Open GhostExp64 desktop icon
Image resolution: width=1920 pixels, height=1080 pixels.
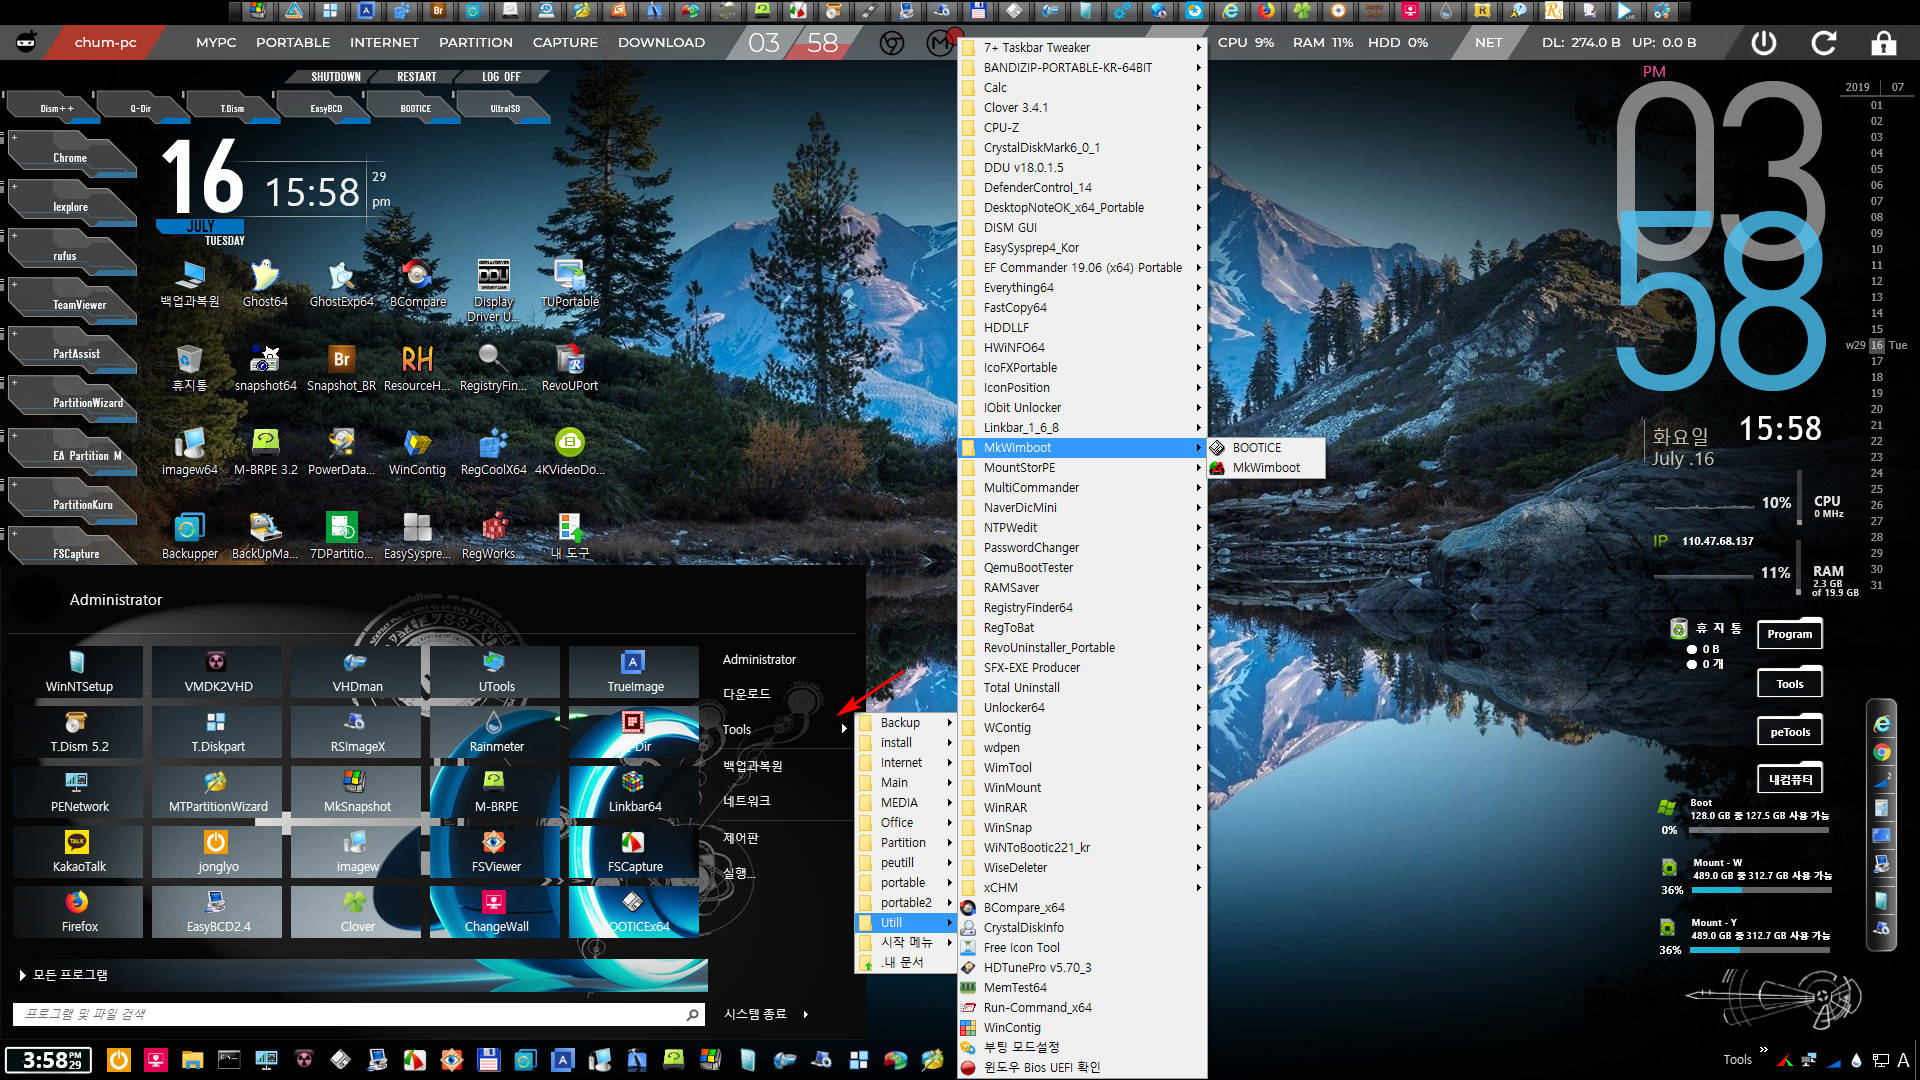tap(341, 283)
